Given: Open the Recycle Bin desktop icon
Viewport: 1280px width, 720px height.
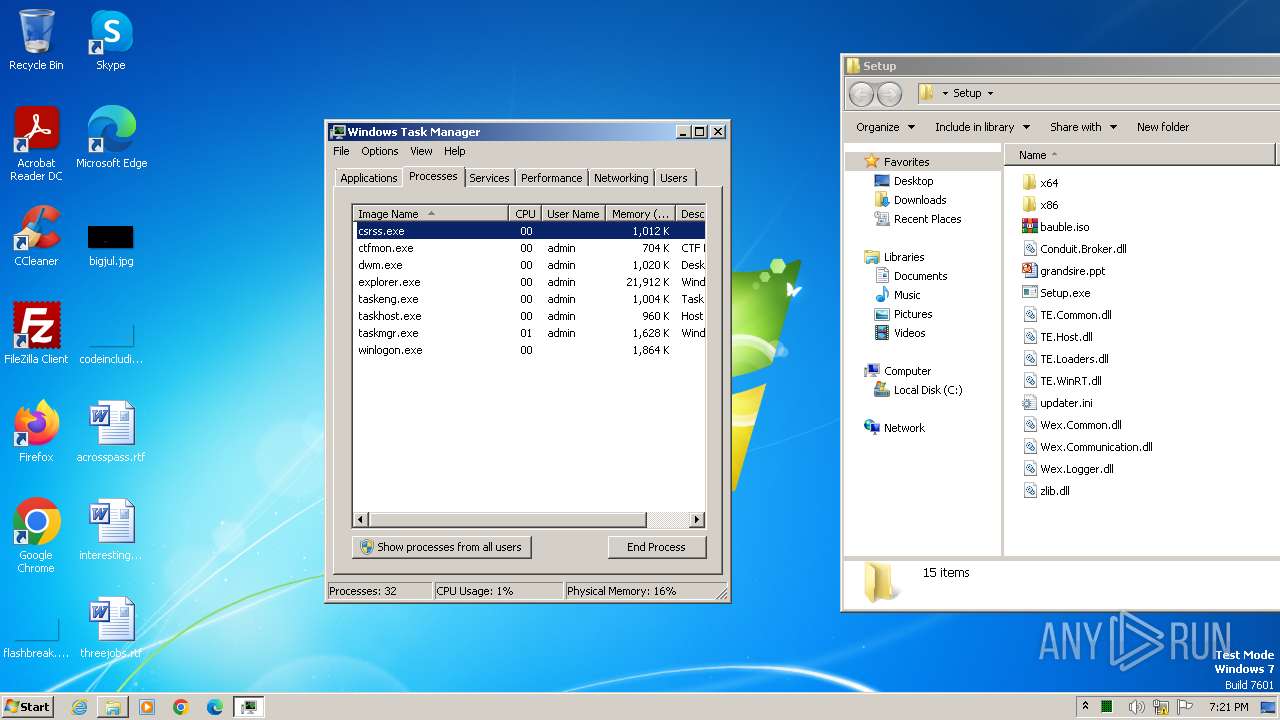Looking at the screenshot, I should coord(36,41).
